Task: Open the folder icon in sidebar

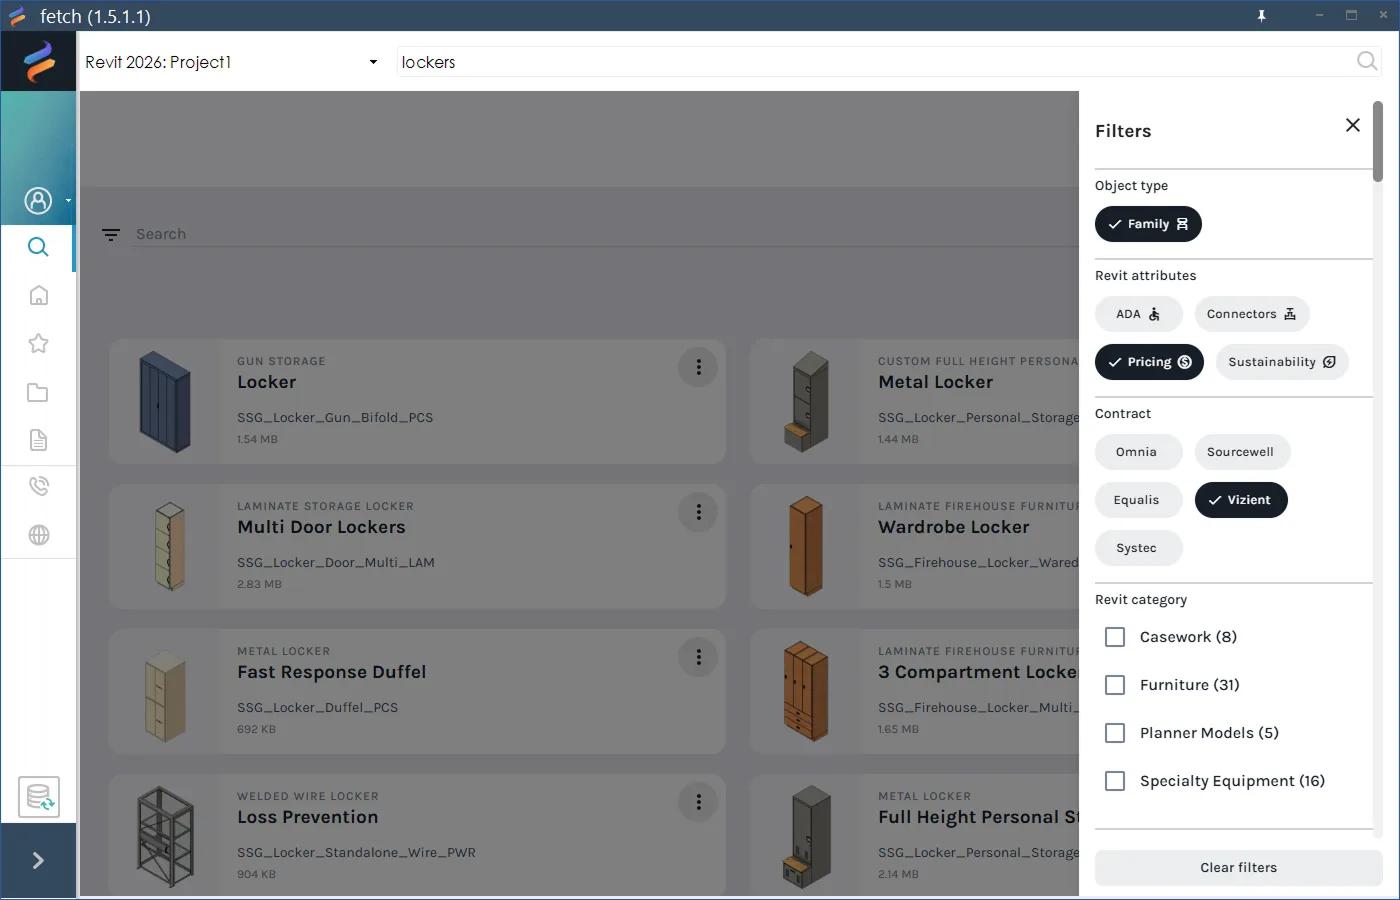Action: pos(38,392)
